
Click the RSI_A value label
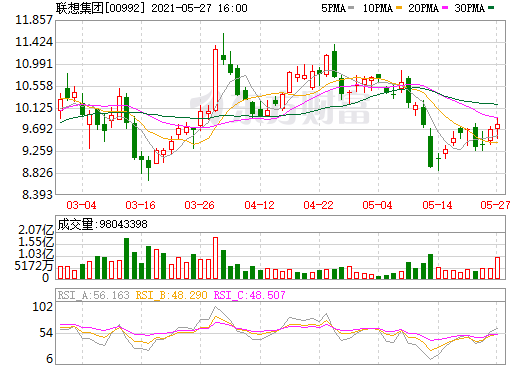(93, 295)
